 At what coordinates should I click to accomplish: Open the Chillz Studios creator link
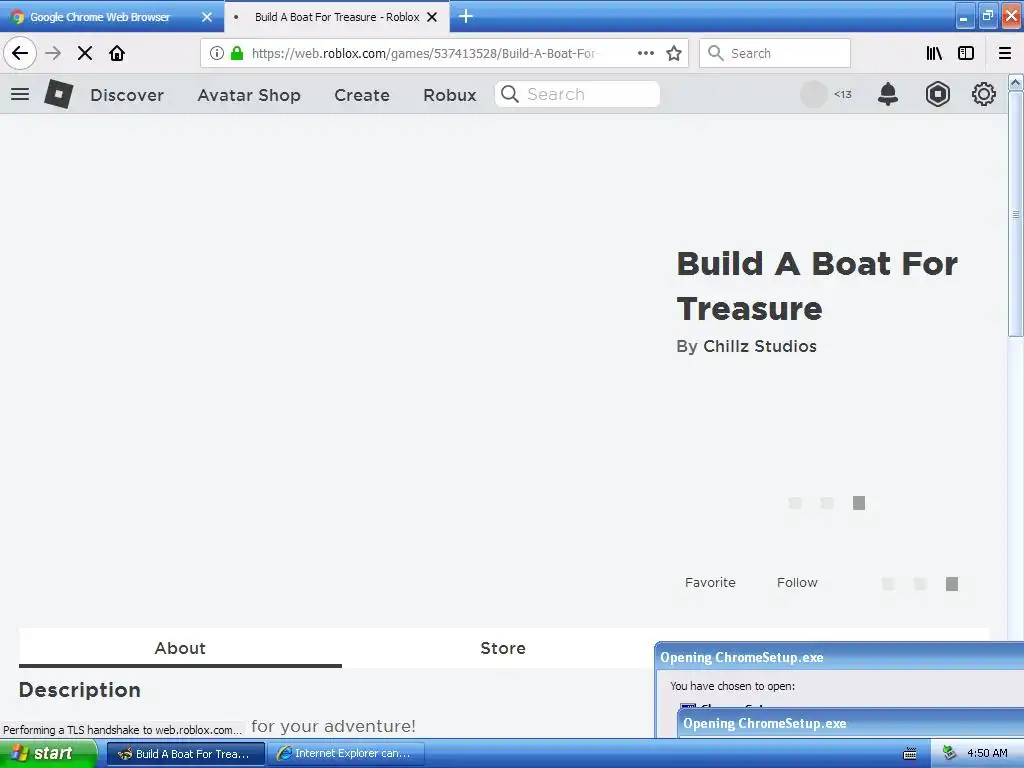pos(760,346)
